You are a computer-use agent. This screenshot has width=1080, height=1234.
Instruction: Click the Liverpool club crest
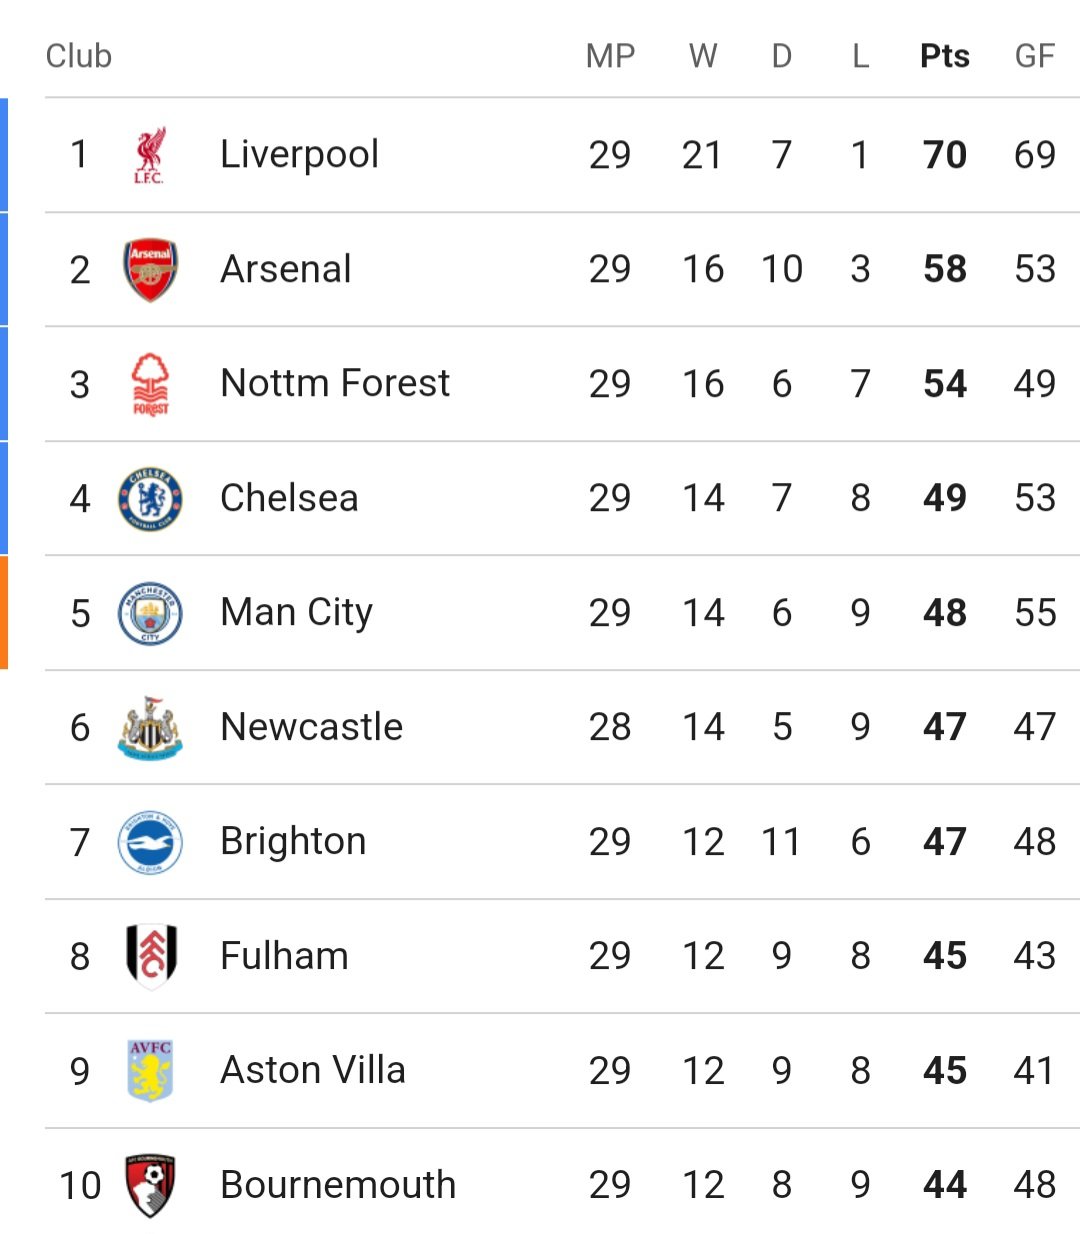pyautogui.click(x=150, y=155)
